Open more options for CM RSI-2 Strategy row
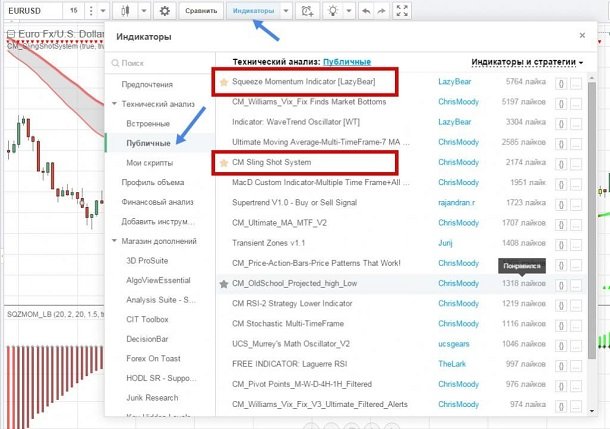The width and height of the screenshot is (610, 429). (576, 305)
